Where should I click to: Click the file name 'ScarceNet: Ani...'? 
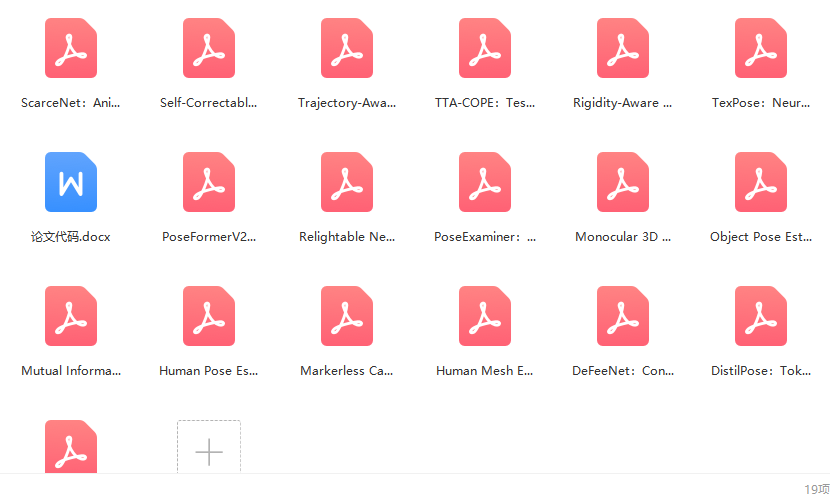click(x=70, y=103)
